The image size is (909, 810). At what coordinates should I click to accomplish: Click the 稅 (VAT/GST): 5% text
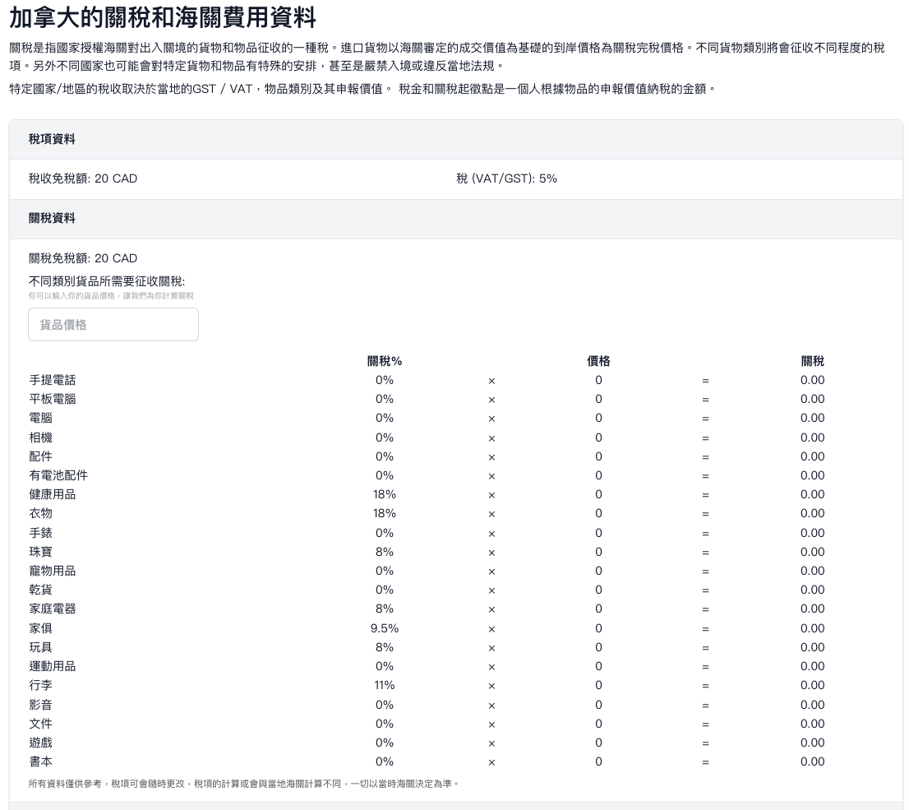coord(506,179)
